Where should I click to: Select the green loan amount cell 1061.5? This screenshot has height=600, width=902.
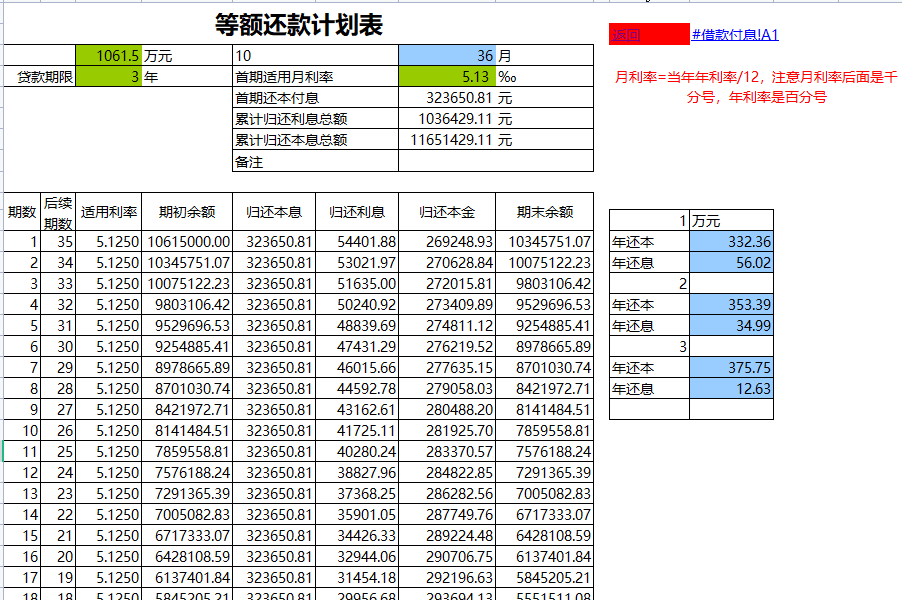[110, 52]
